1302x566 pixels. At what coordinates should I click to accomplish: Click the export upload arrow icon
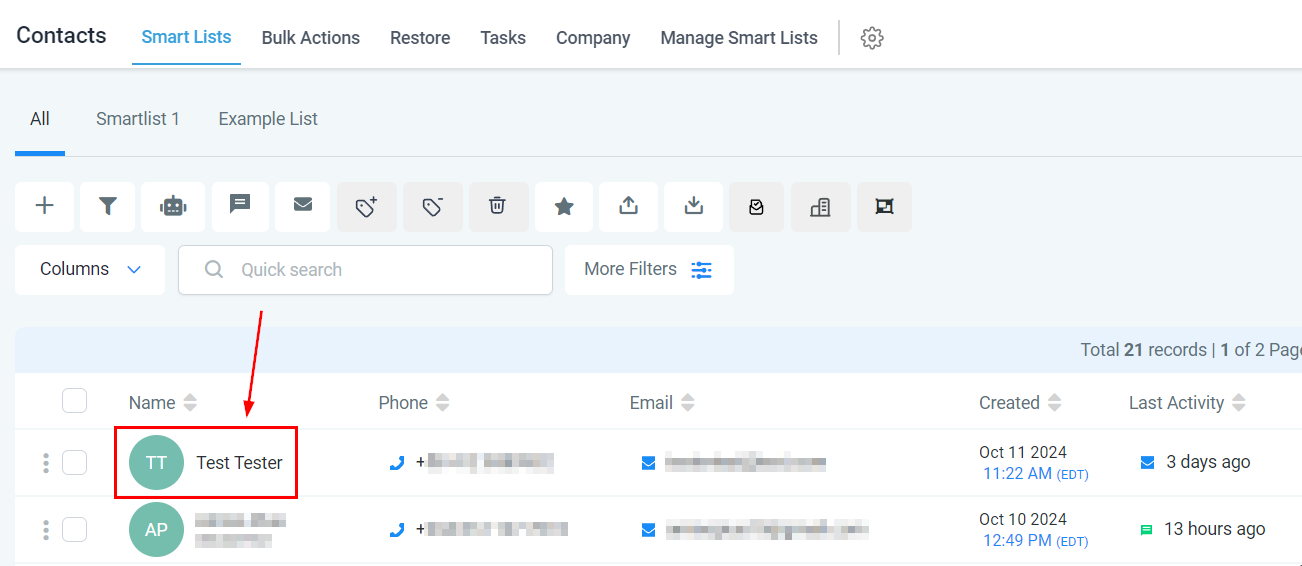click(x=628, y=206)
